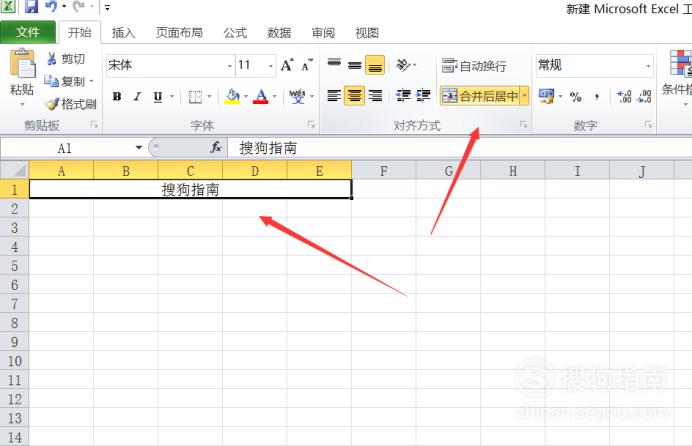Undo the last action

point(51,6)
